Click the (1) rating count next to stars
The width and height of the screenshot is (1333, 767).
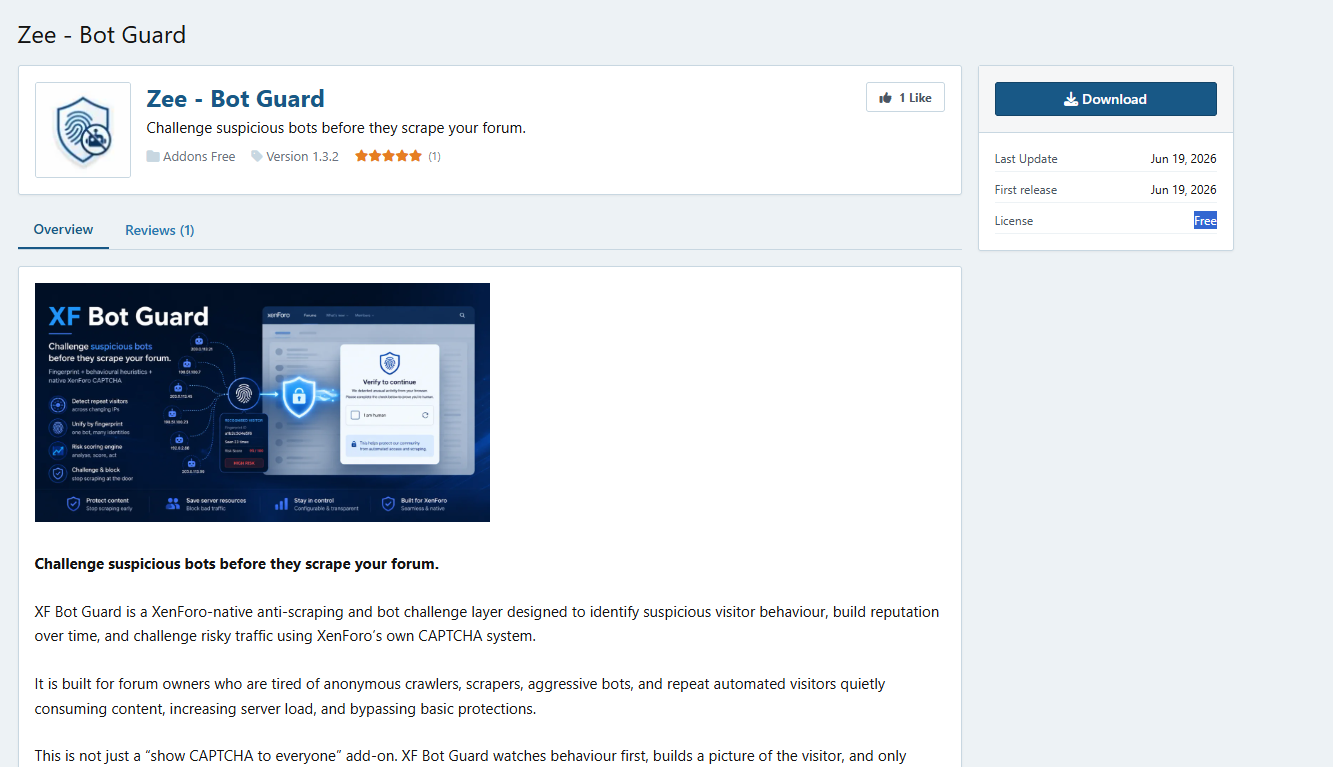click(434, 156)
